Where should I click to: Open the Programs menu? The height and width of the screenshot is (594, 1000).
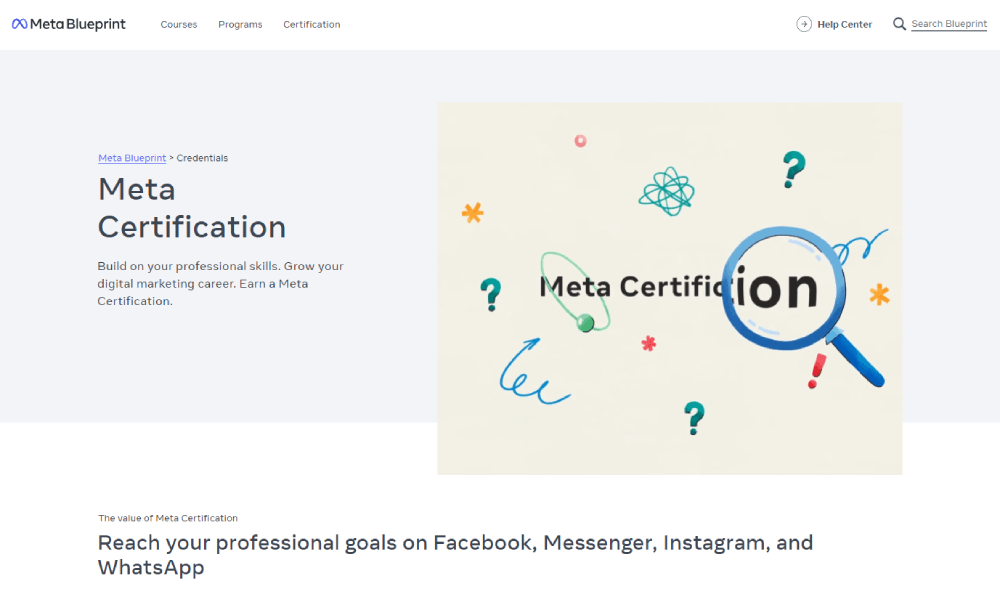click(x=240, y=24)
